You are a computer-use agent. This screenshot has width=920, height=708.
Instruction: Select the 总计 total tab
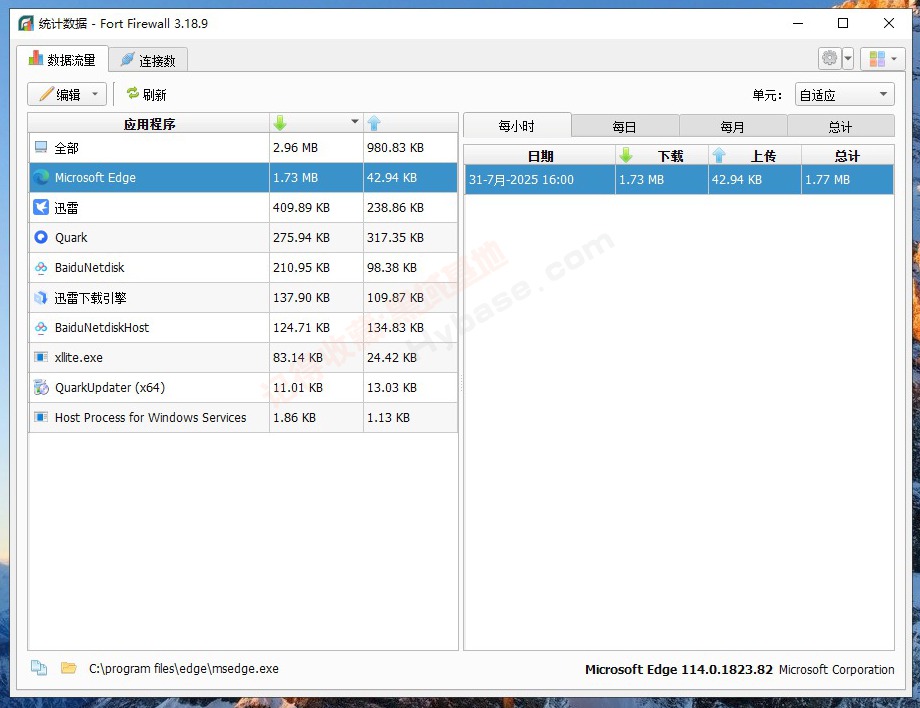(841, 127)
